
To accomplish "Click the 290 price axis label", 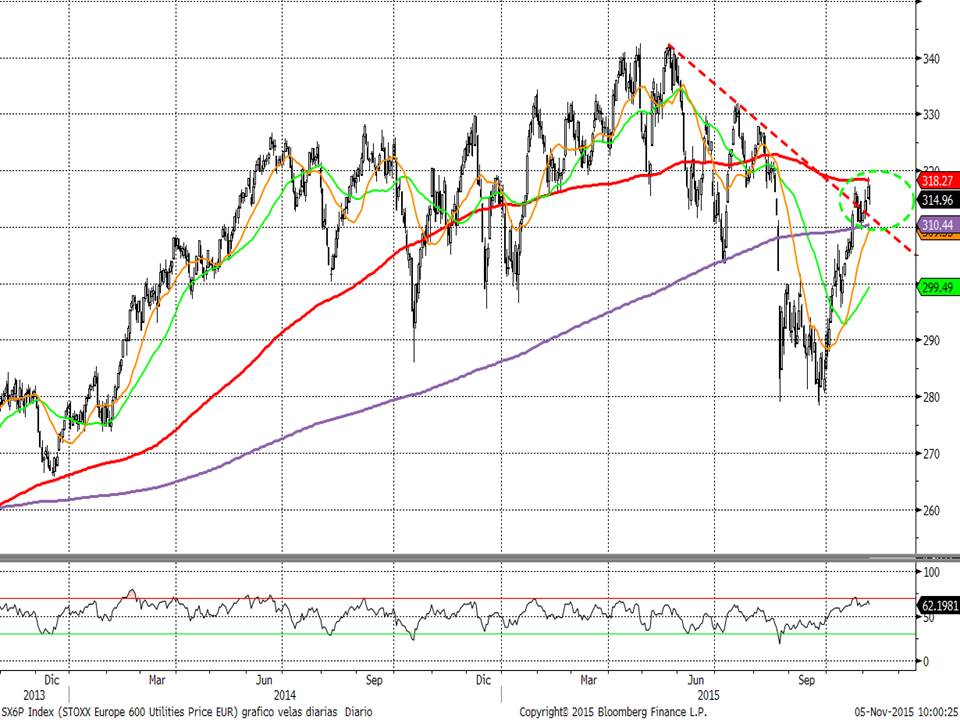I will click(931, 340).
